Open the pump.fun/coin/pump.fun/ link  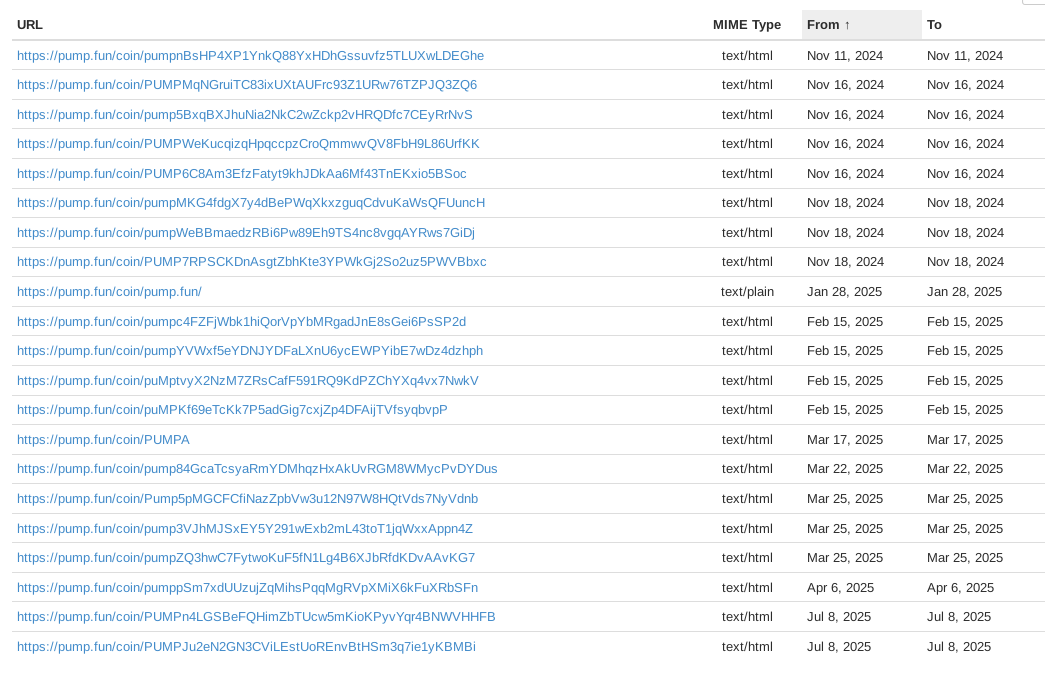tap(109, 292)
